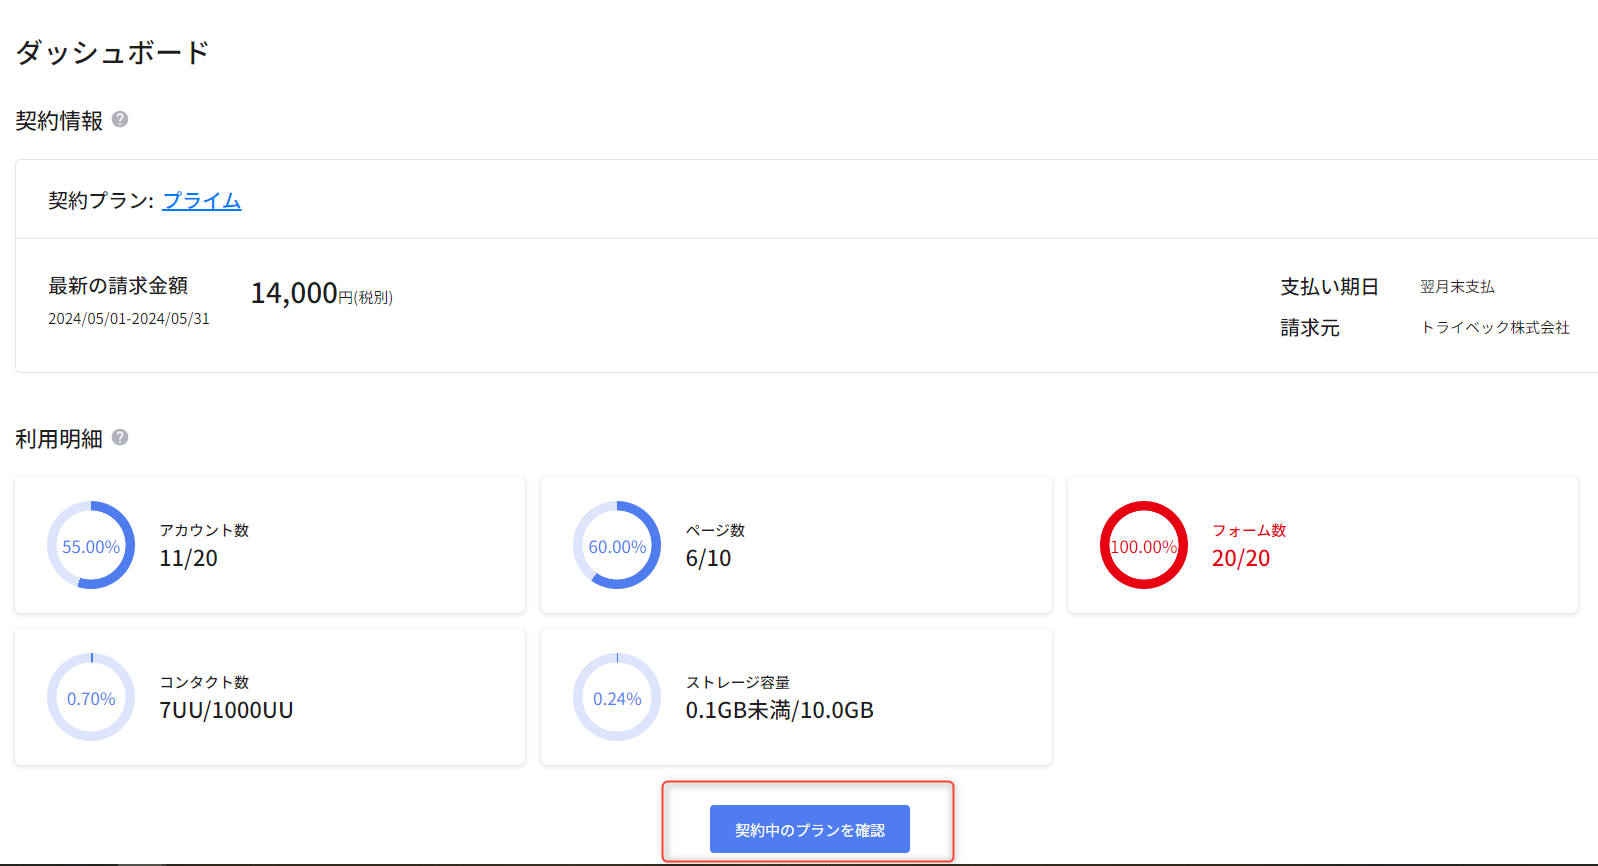The image size is (1598, 866).
Task: Click the 最新の請求金額 label
Action: 118,286
